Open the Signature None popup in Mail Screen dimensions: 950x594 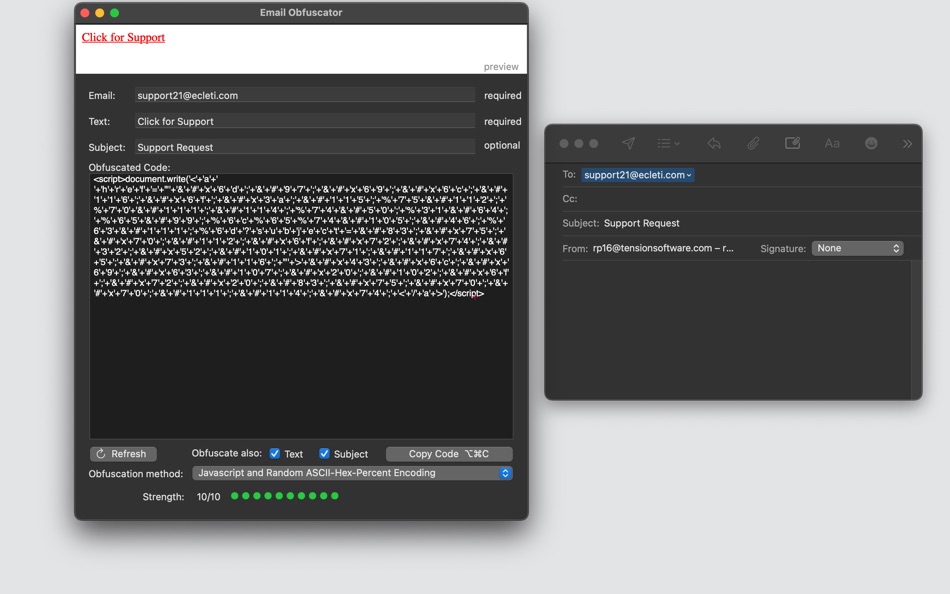coord(857,248)
